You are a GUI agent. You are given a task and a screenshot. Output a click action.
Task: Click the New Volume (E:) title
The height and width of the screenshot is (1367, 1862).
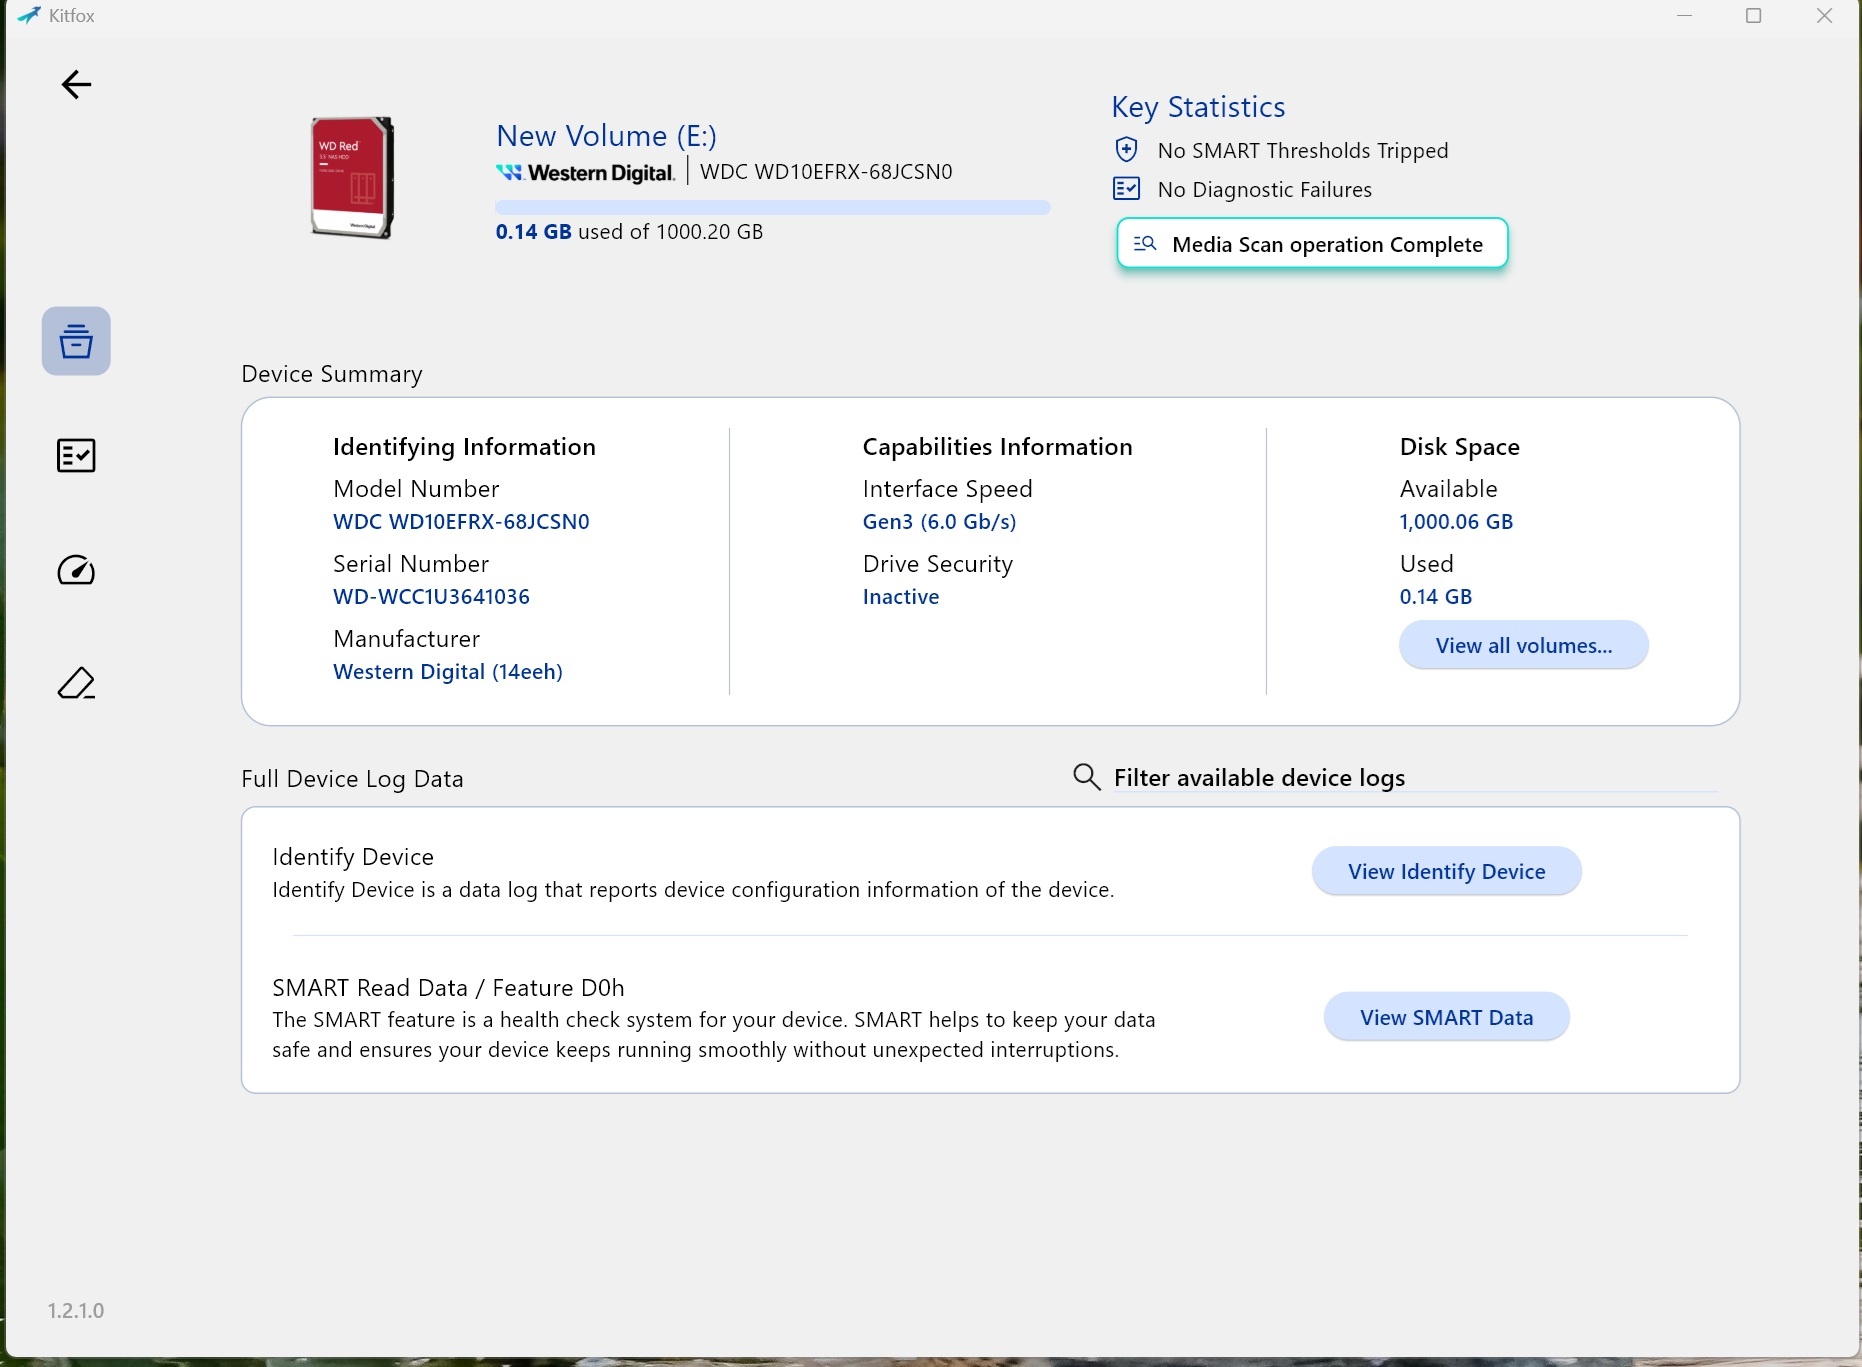coord(606,136)
